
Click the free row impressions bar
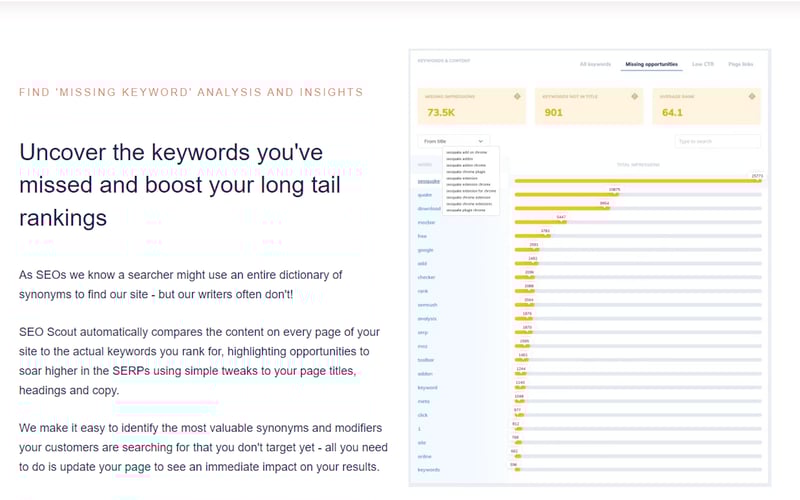pyautogui.click(x=532, y=236)
